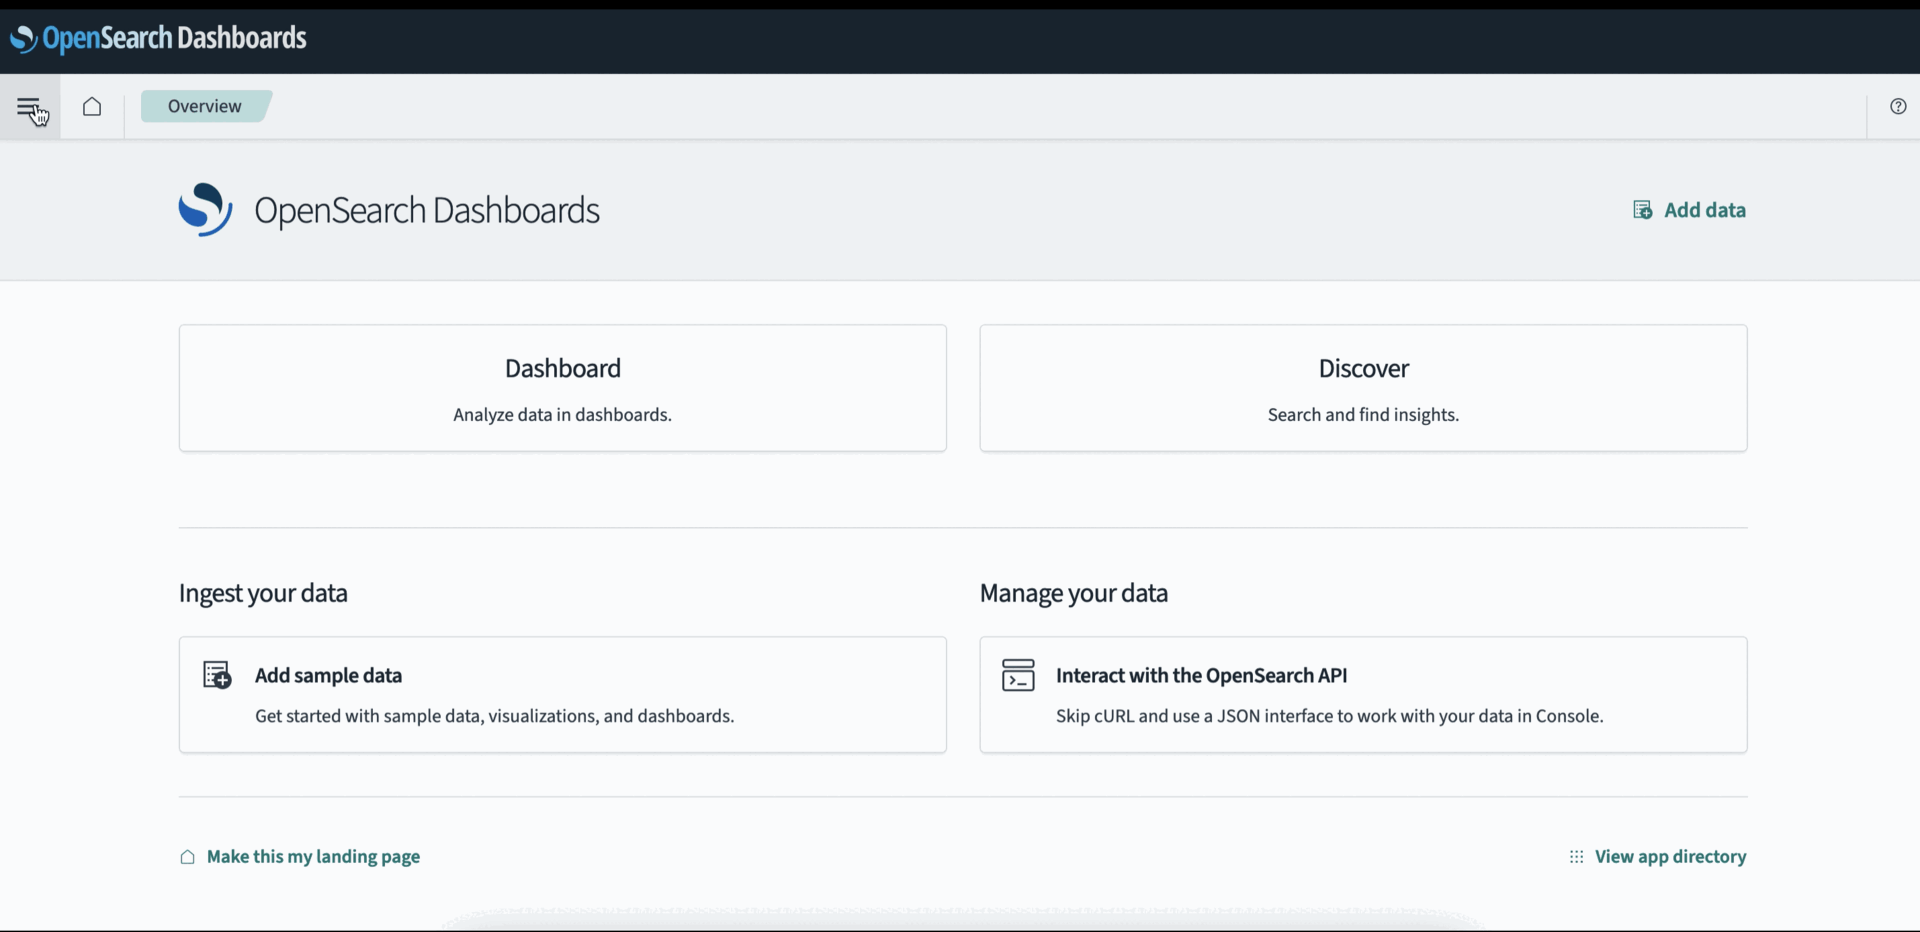1920x932 pixels.
Task: Click 'Analyze data in dashboards.' description
Action: pyautogui.click(x=562, y=415)
